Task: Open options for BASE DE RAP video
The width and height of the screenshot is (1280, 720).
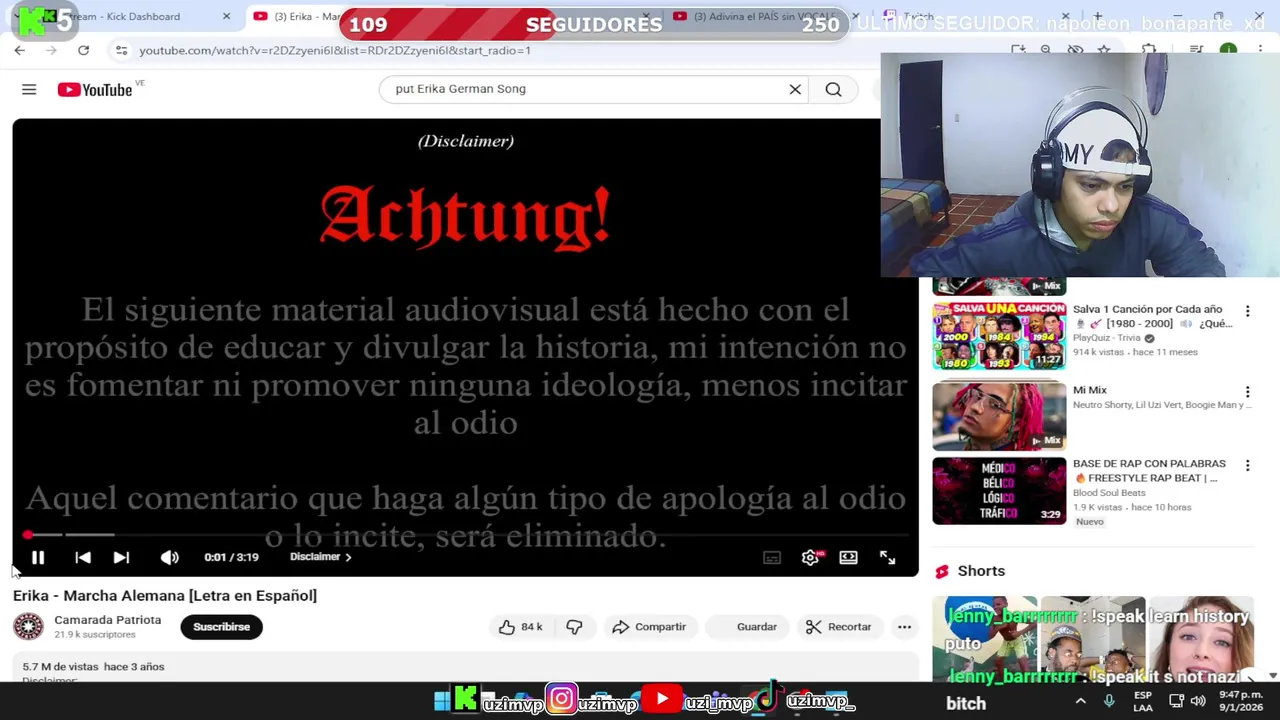Action: coord(1247,466)
